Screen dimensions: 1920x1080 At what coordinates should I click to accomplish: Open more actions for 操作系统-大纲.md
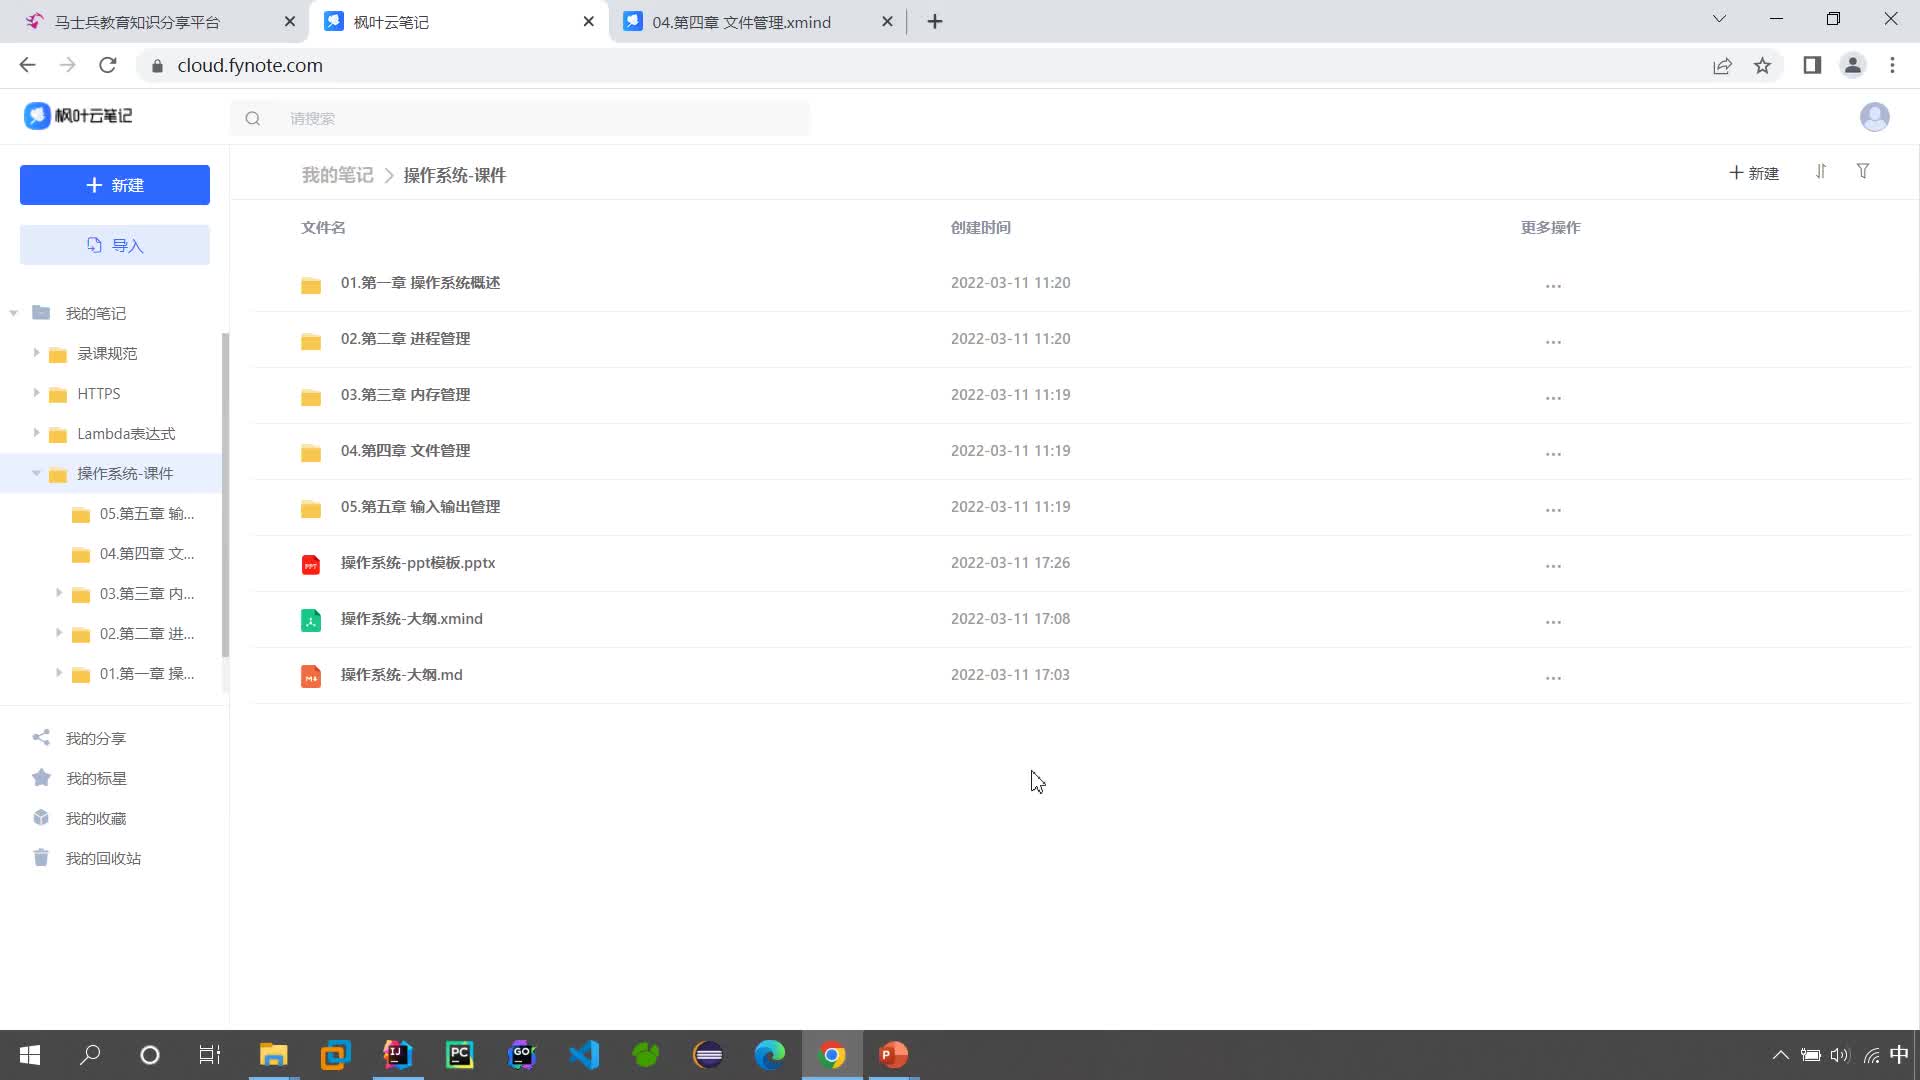pos(1553,678)
